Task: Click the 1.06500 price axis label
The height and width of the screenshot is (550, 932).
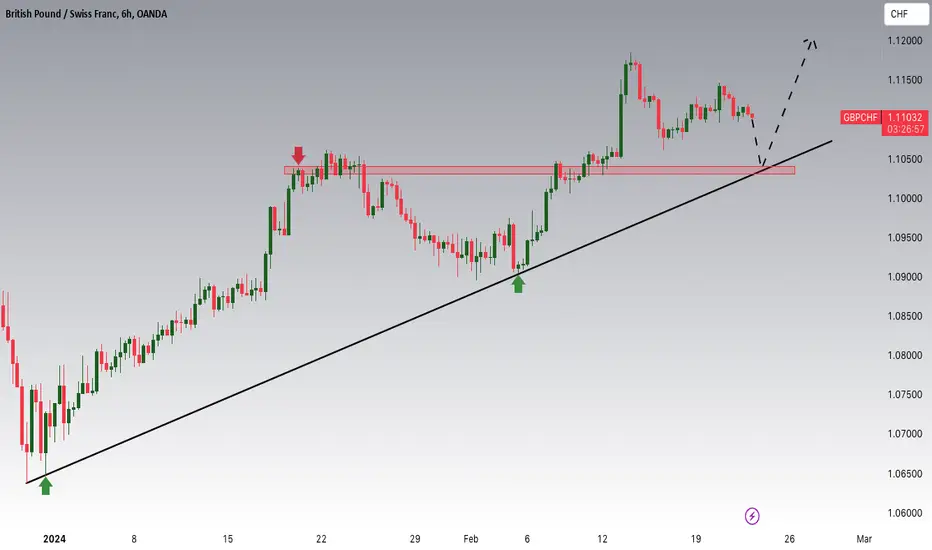Action: [905, 473]
